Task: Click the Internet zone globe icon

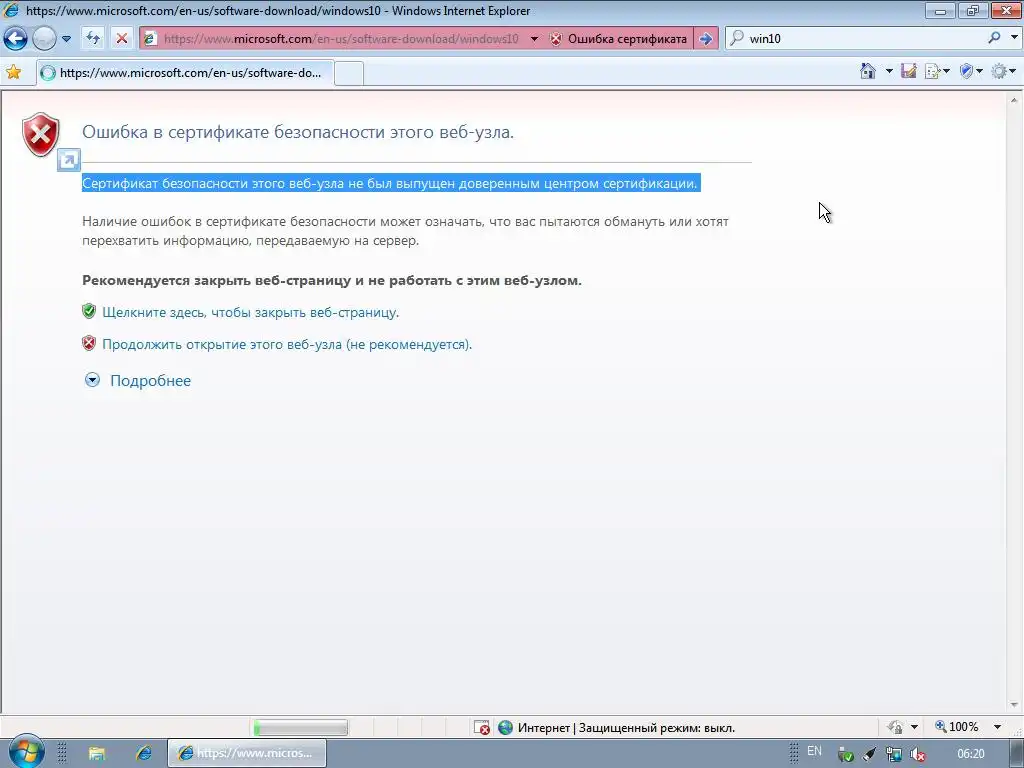Action: 505,728
